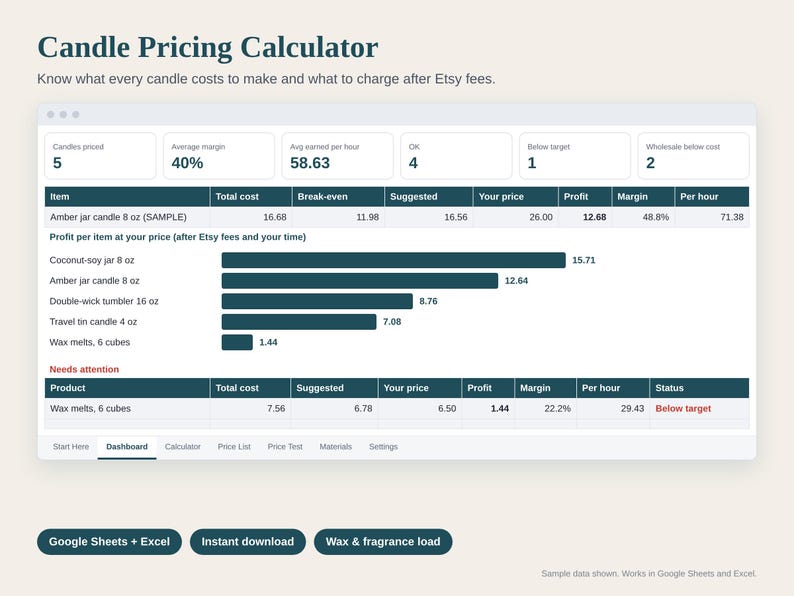Click the Break-even column header
Screen dimensions: 794x596
338,196
